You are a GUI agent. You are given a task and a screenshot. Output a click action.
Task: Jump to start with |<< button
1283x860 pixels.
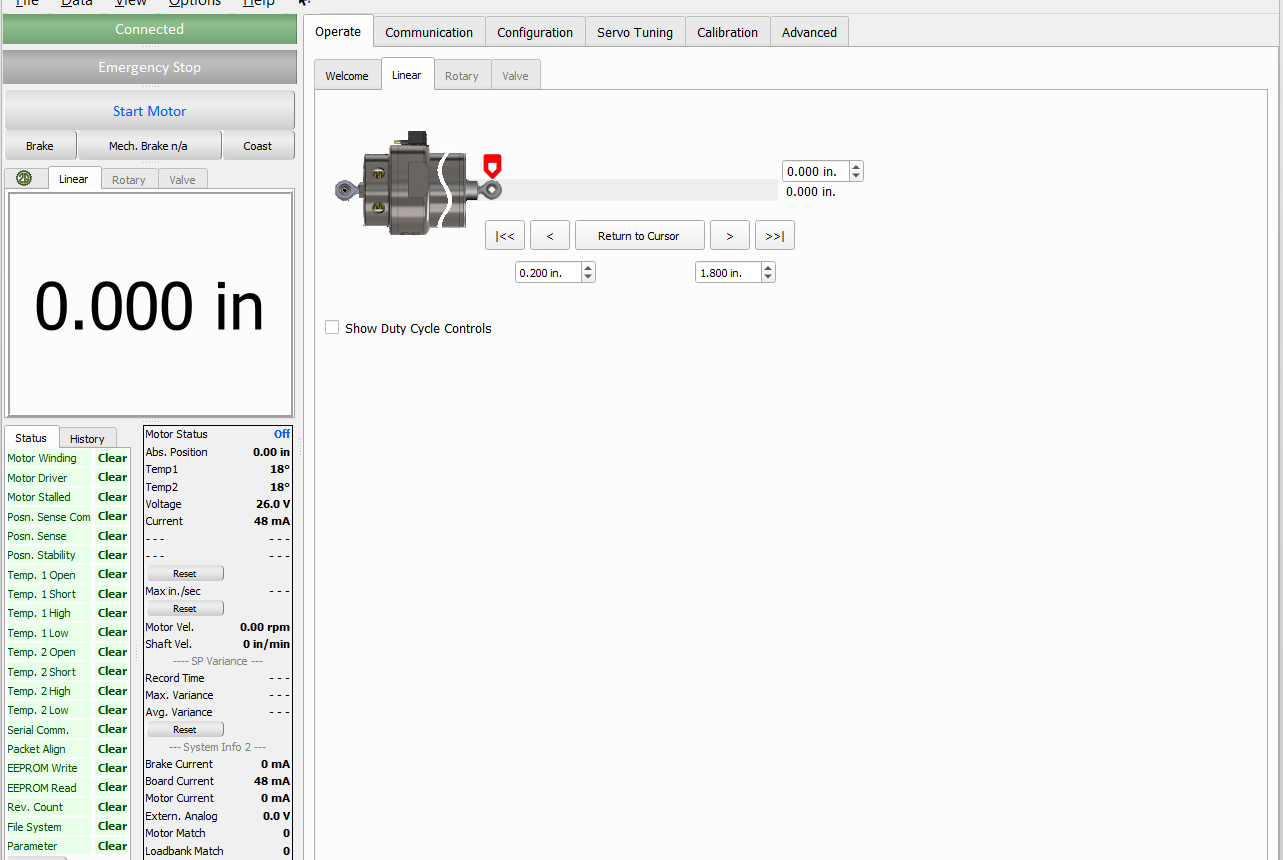505,236
